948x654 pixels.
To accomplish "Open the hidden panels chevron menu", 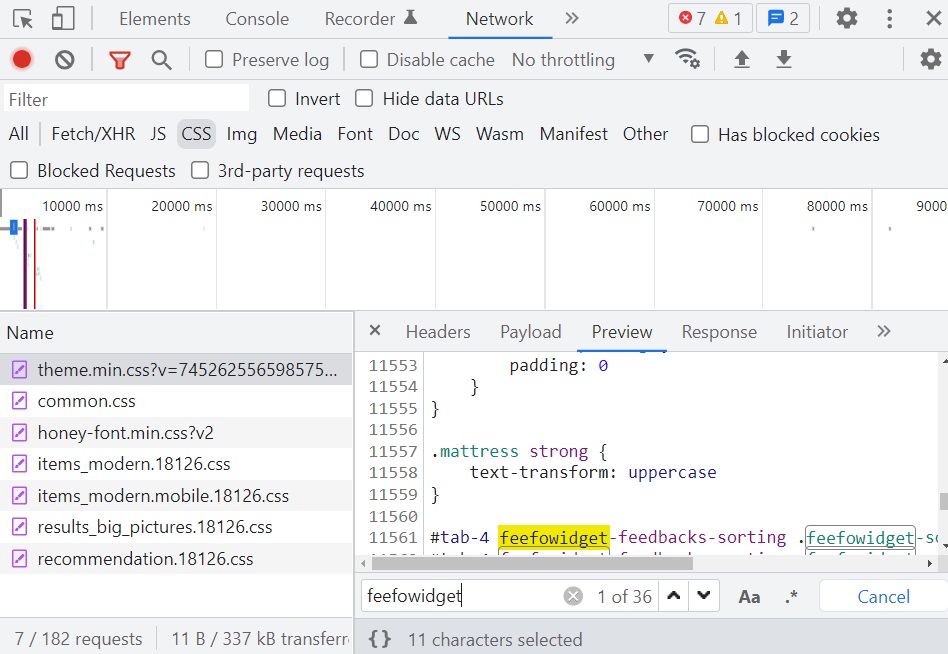I will click(572, 18).
